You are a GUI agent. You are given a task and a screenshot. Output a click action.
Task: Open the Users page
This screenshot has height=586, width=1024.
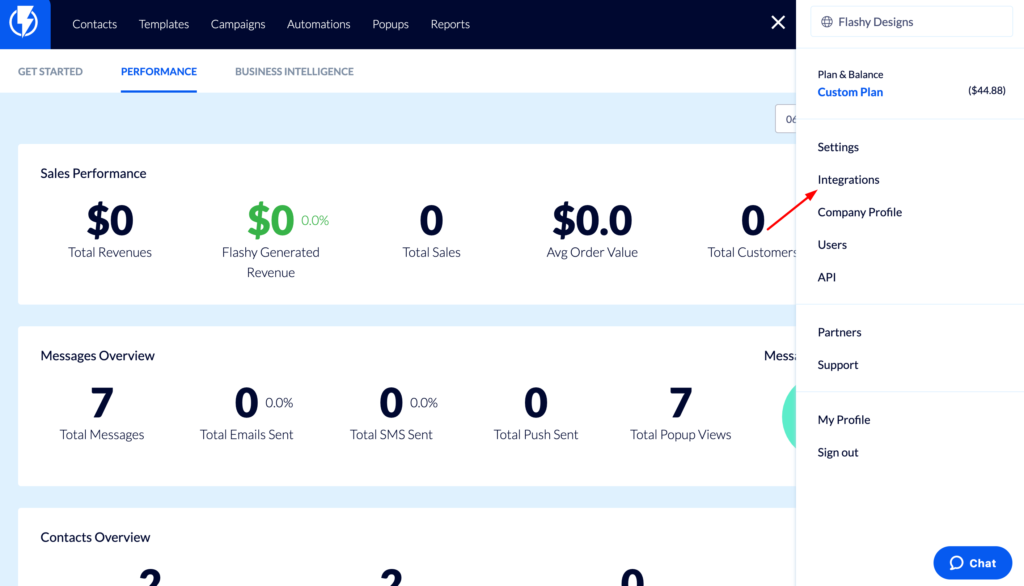click(x=832, y=245)
